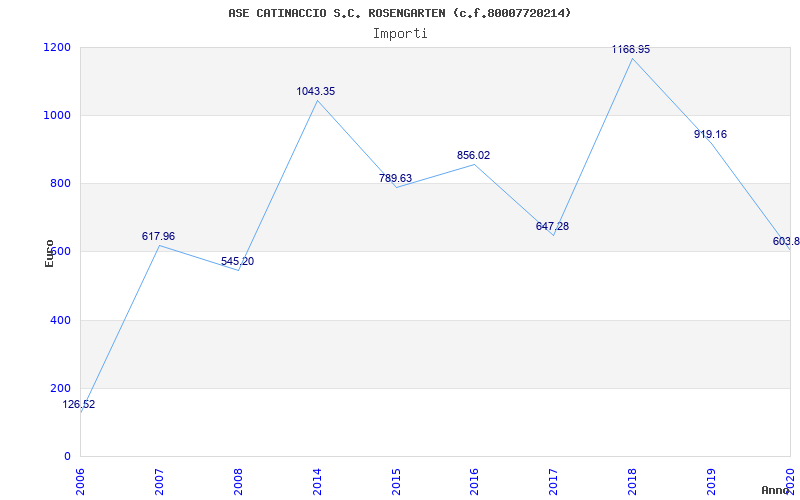Click the 2019 x-axis year label
The image size is (800, 500).
(x=711, y=481)
